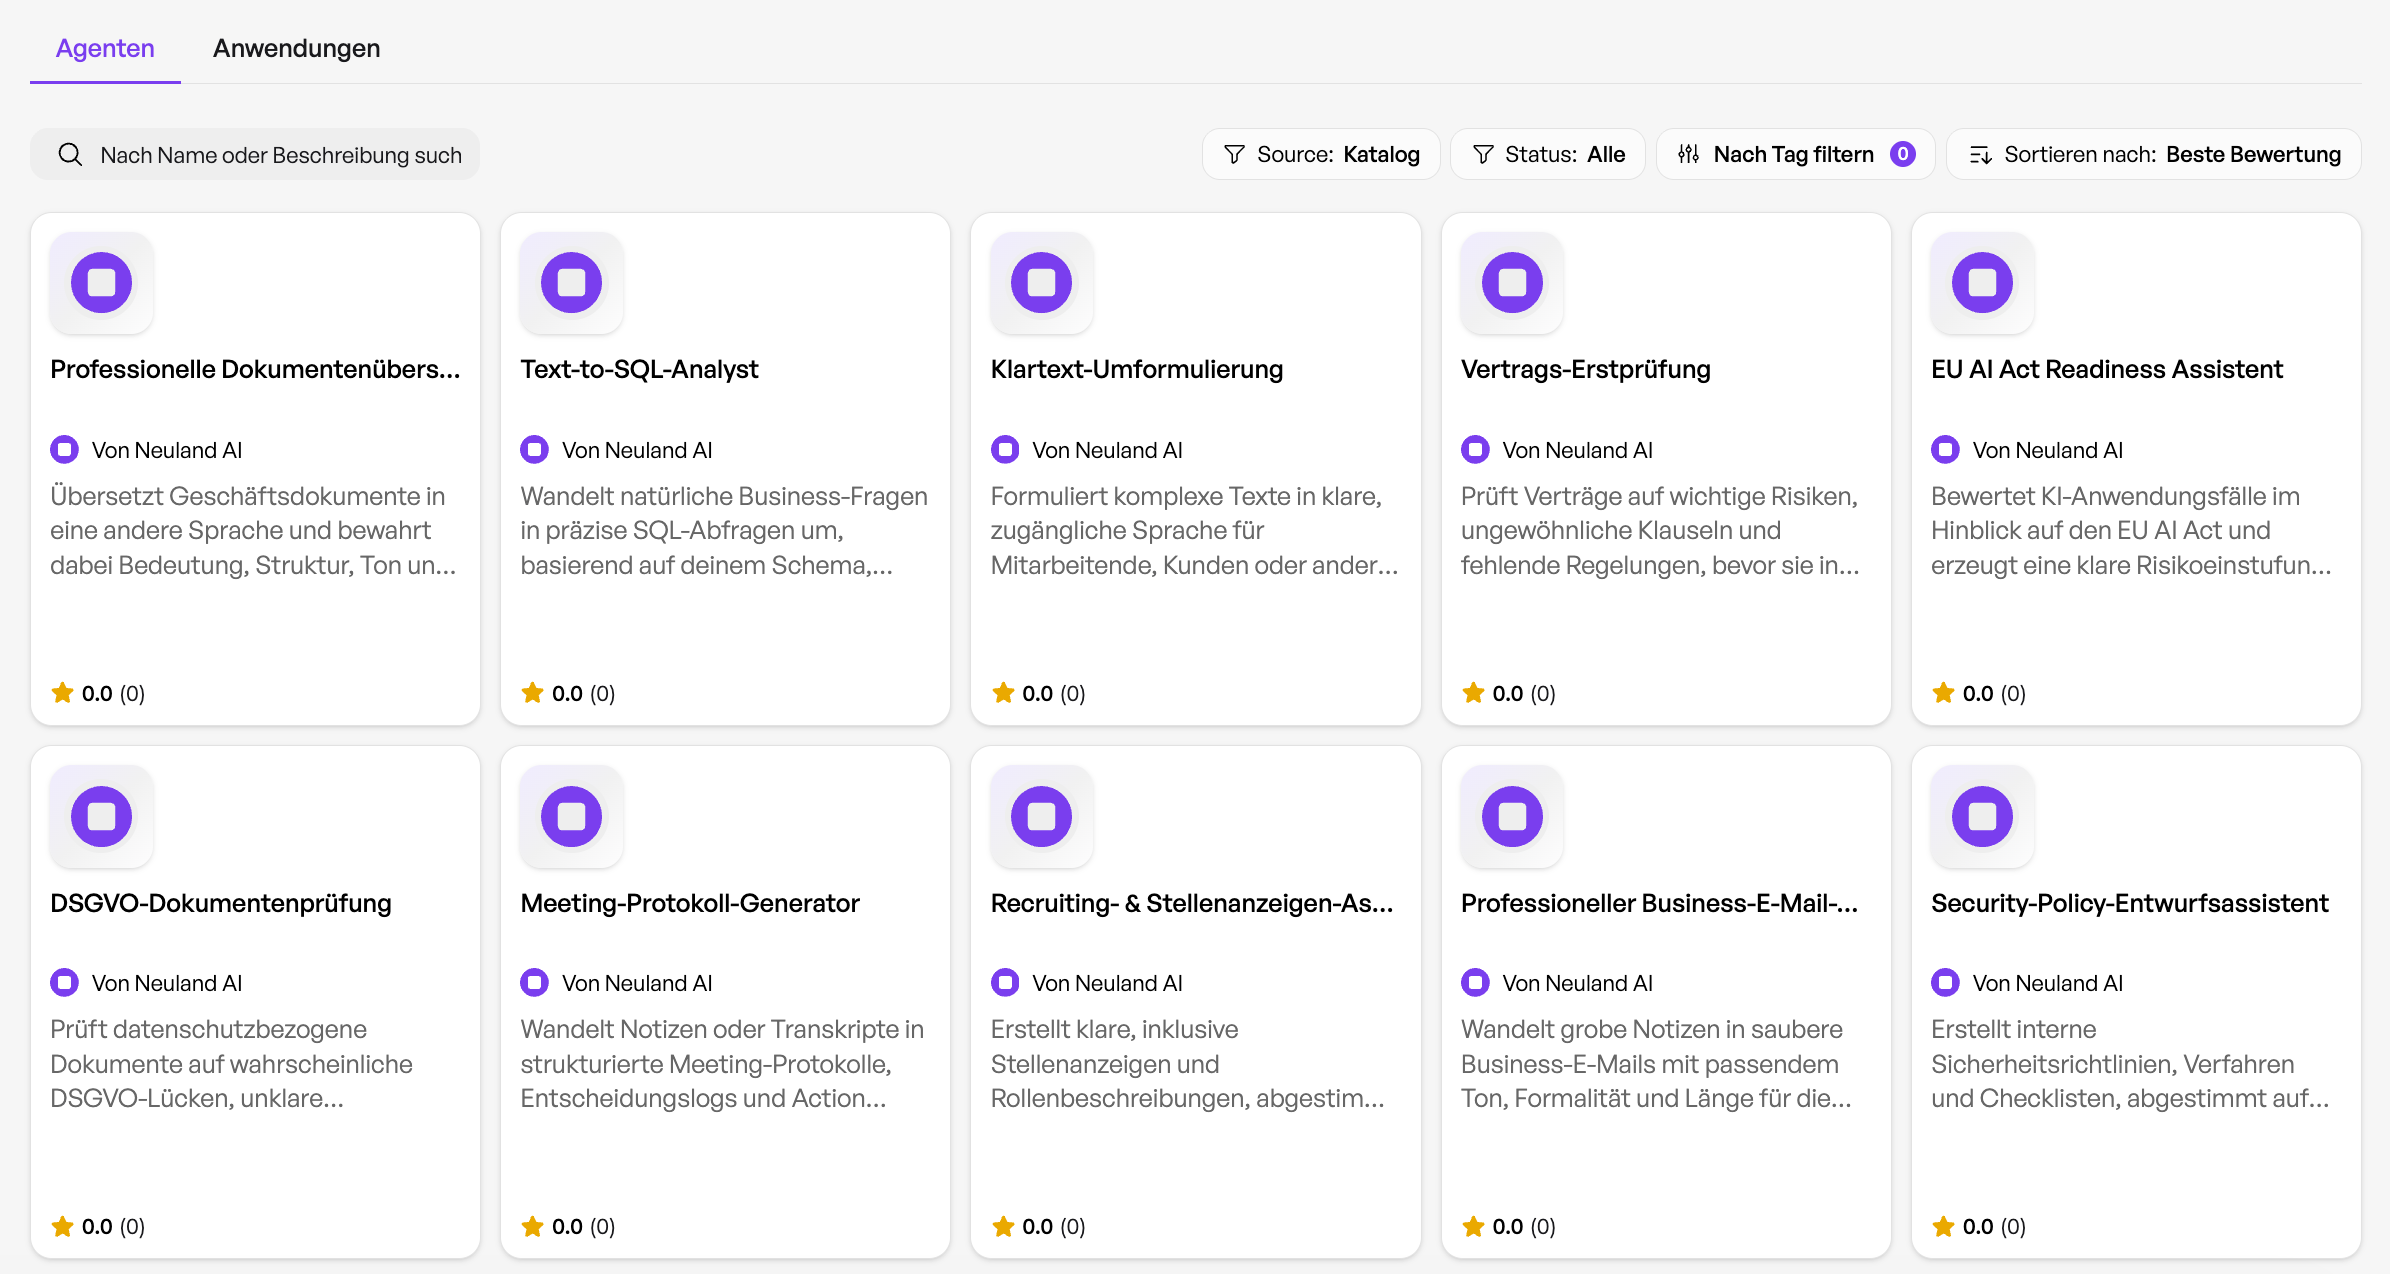Open the Source: Katalog filter dropdown
This screenshot has width=2390, height=1274.
click(1321, 154)
